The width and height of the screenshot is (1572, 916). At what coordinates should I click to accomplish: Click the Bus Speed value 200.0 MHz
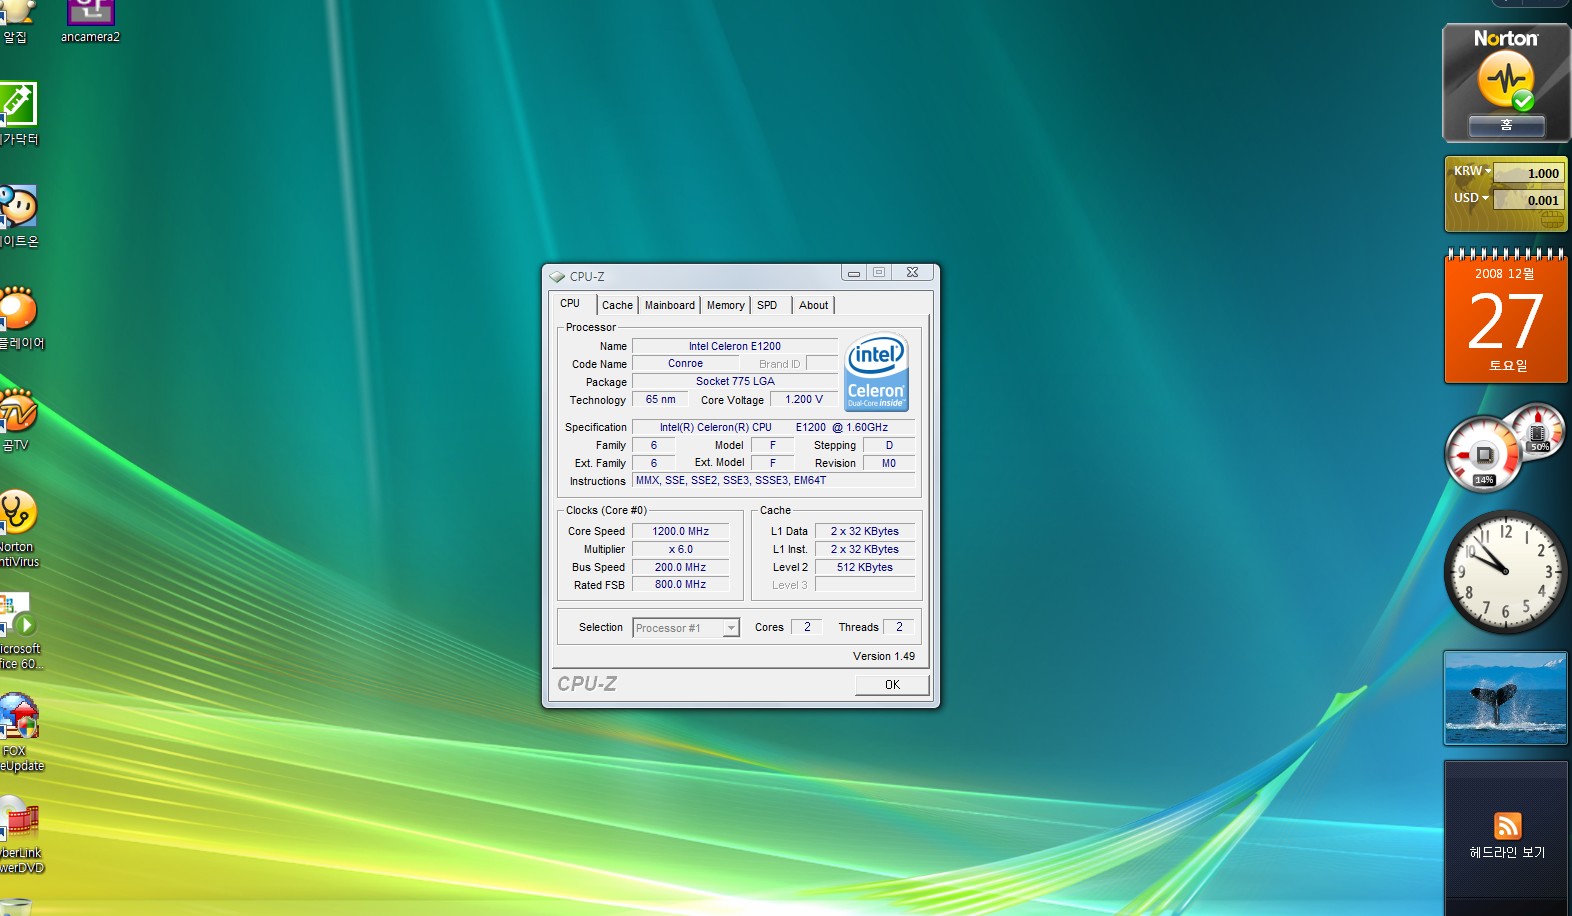pos(681,567)
